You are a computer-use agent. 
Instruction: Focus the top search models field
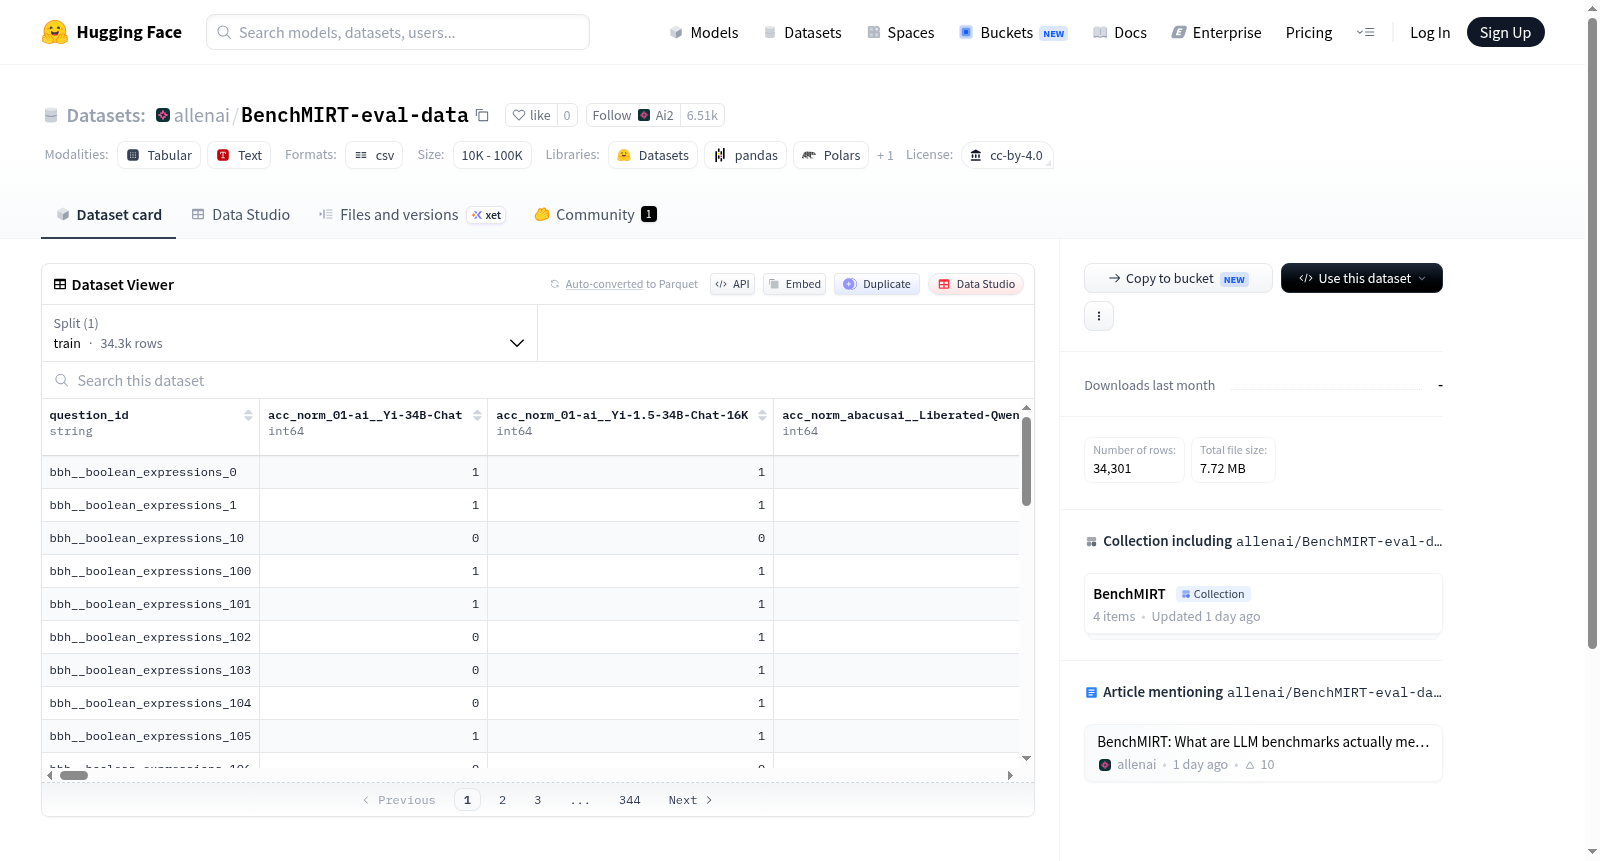point(398,32)
